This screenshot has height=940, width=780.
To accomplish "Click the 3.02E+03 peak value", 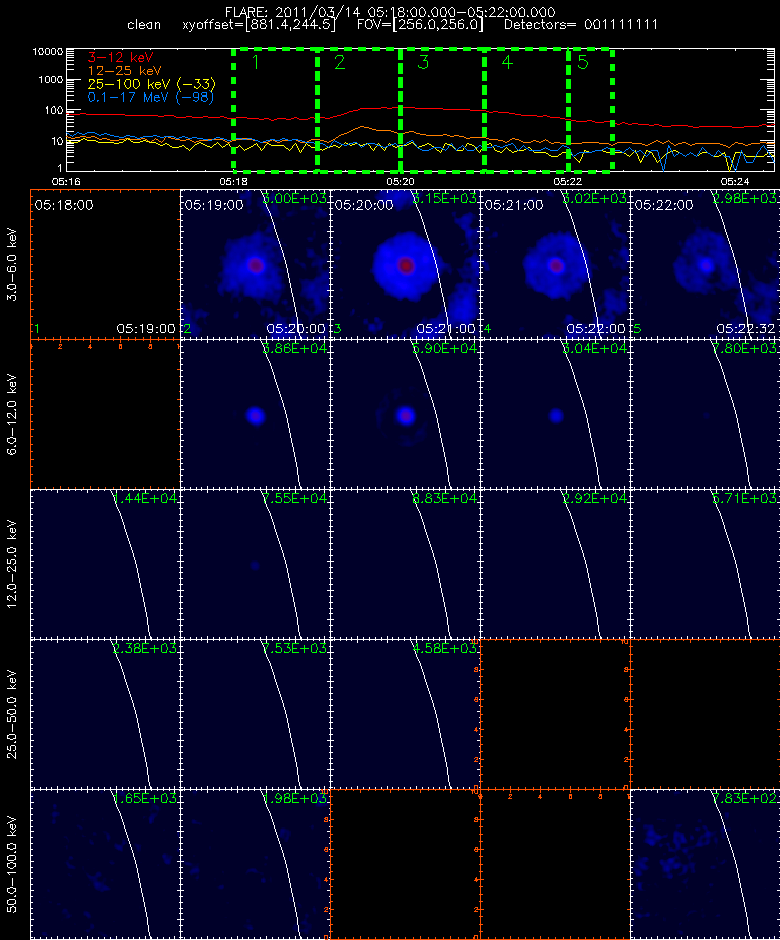I will (x=595, y=198).
